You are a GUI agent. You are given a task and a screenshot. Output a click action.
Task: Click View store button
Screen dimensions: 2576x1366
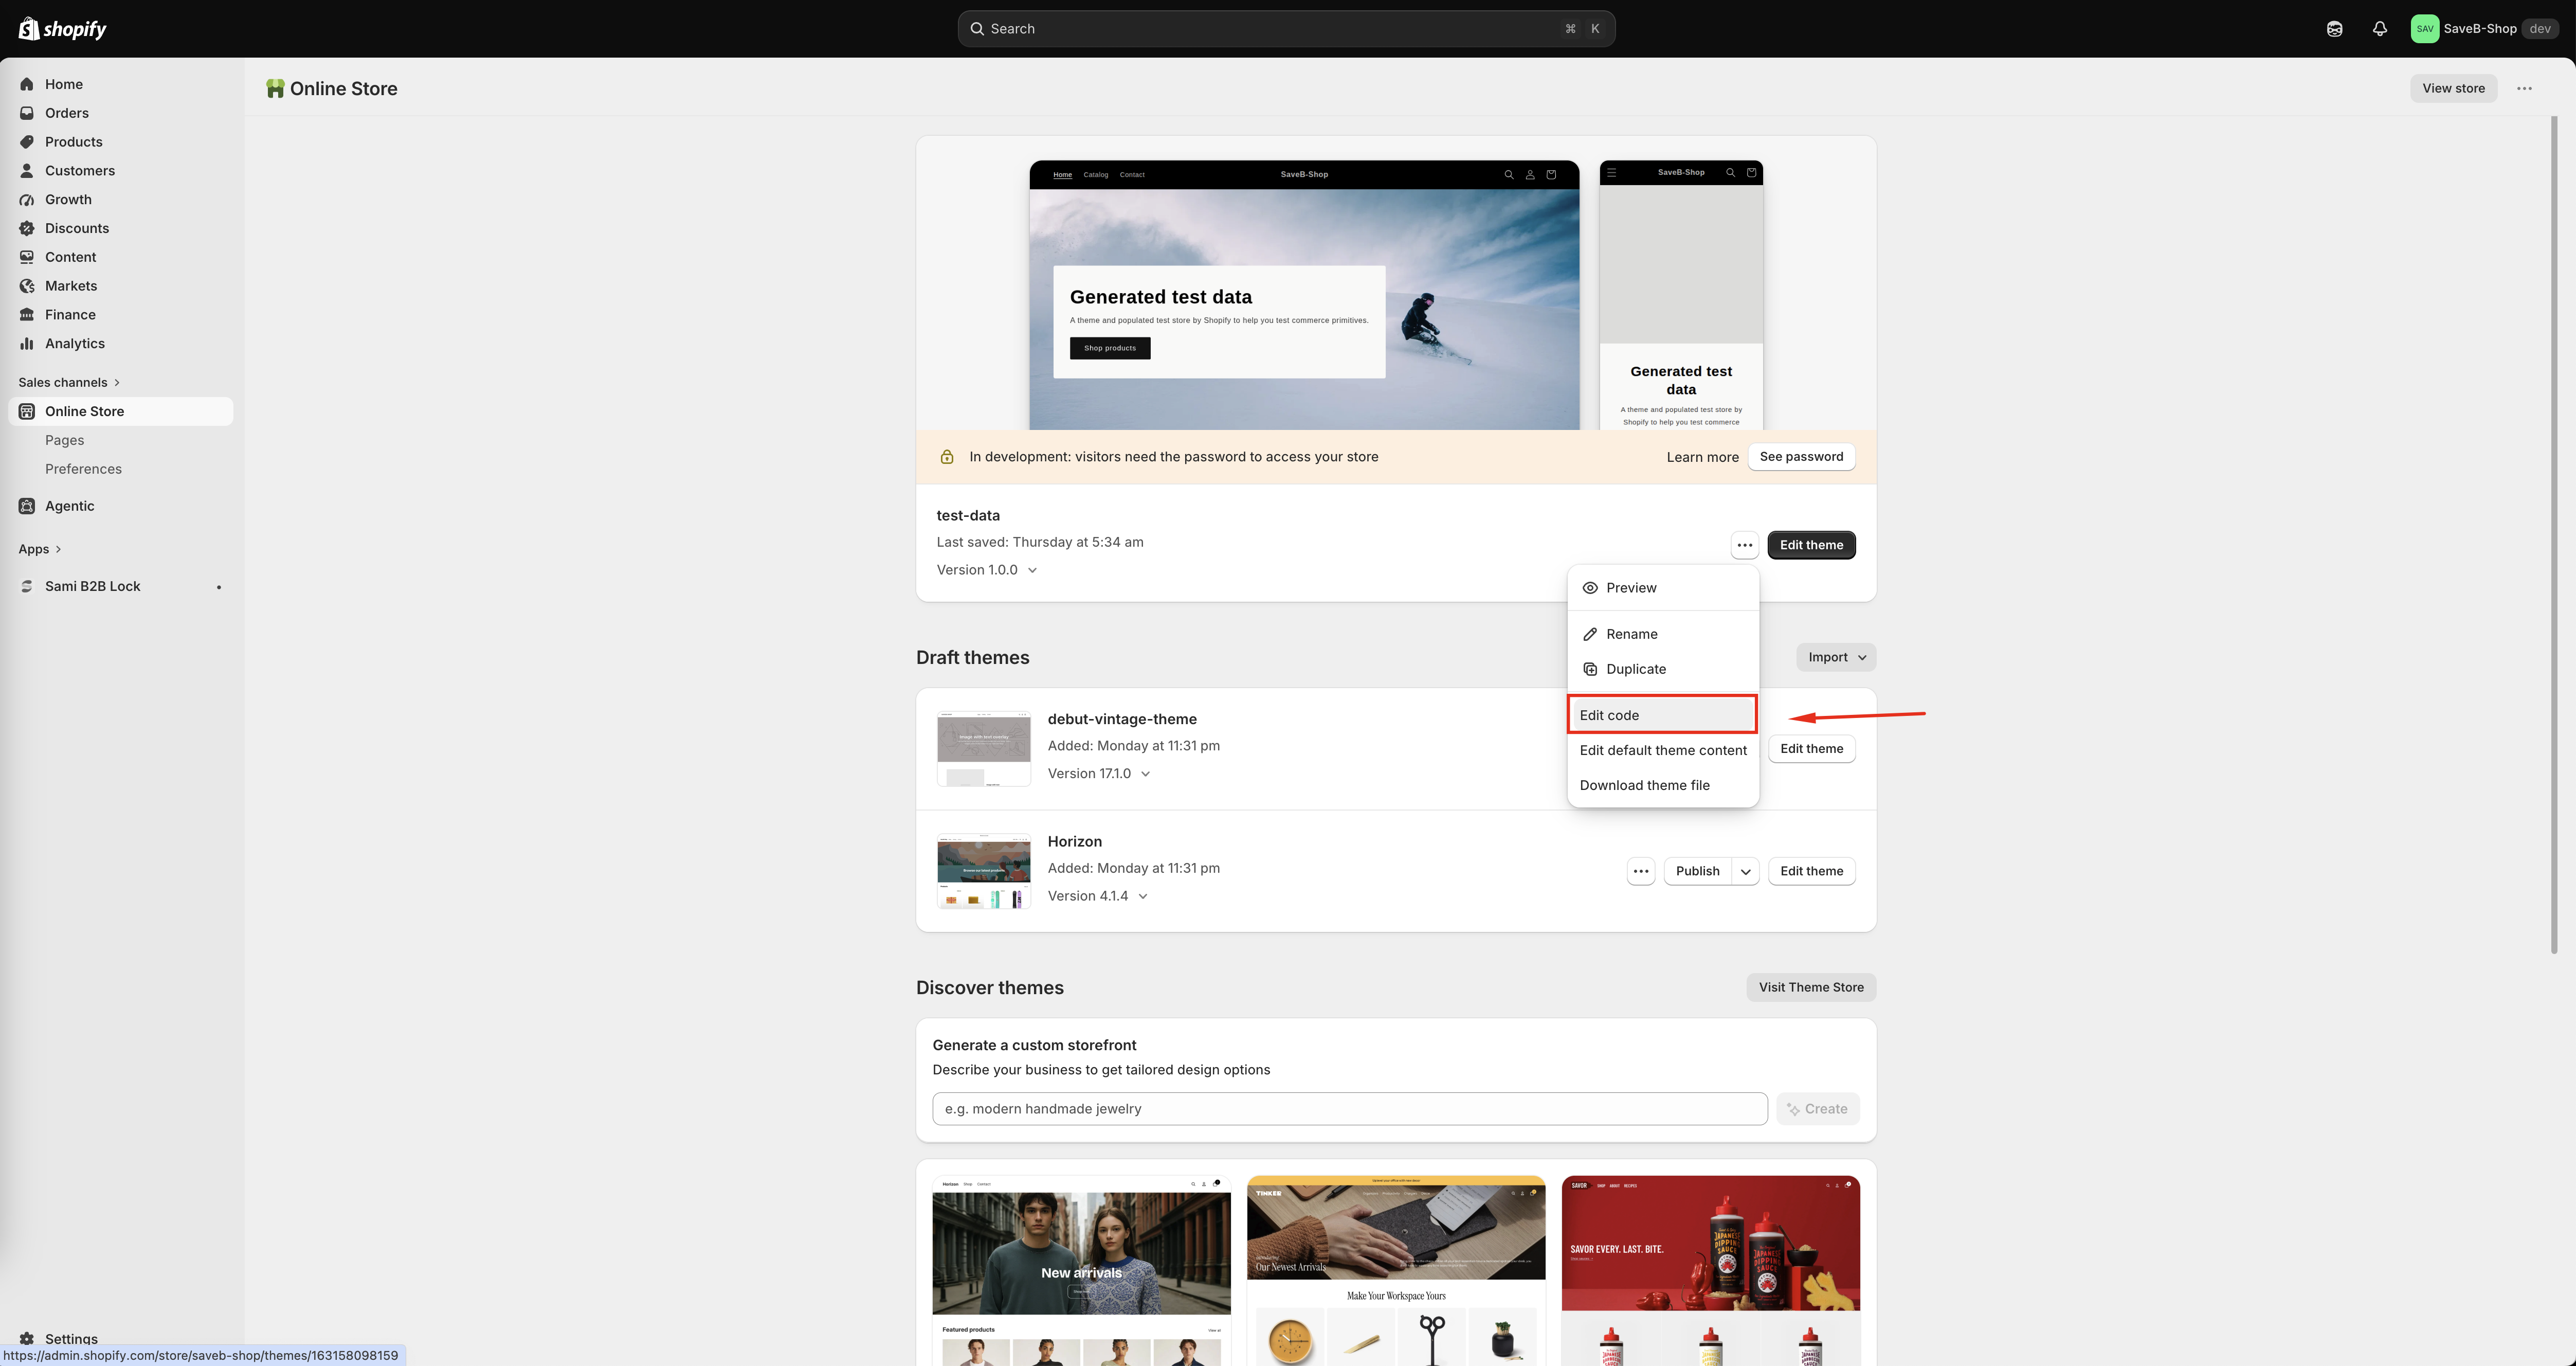(x=2453, y=88)
